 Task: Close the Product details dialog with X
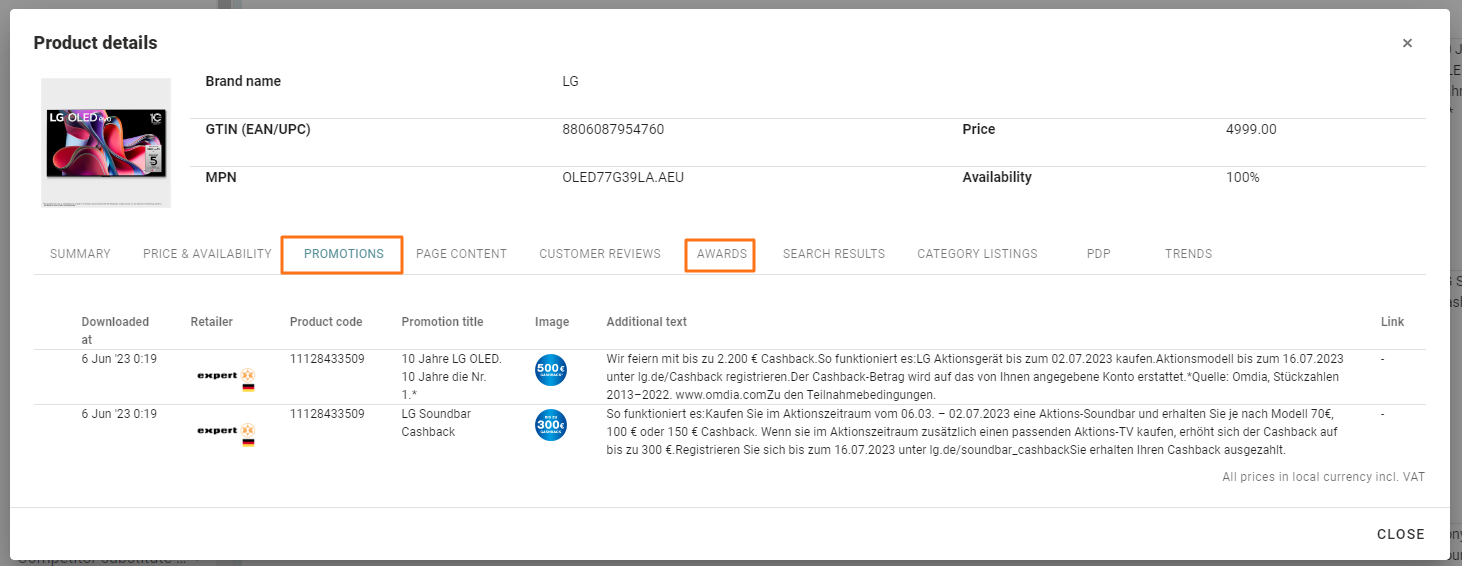point(1407,43)
